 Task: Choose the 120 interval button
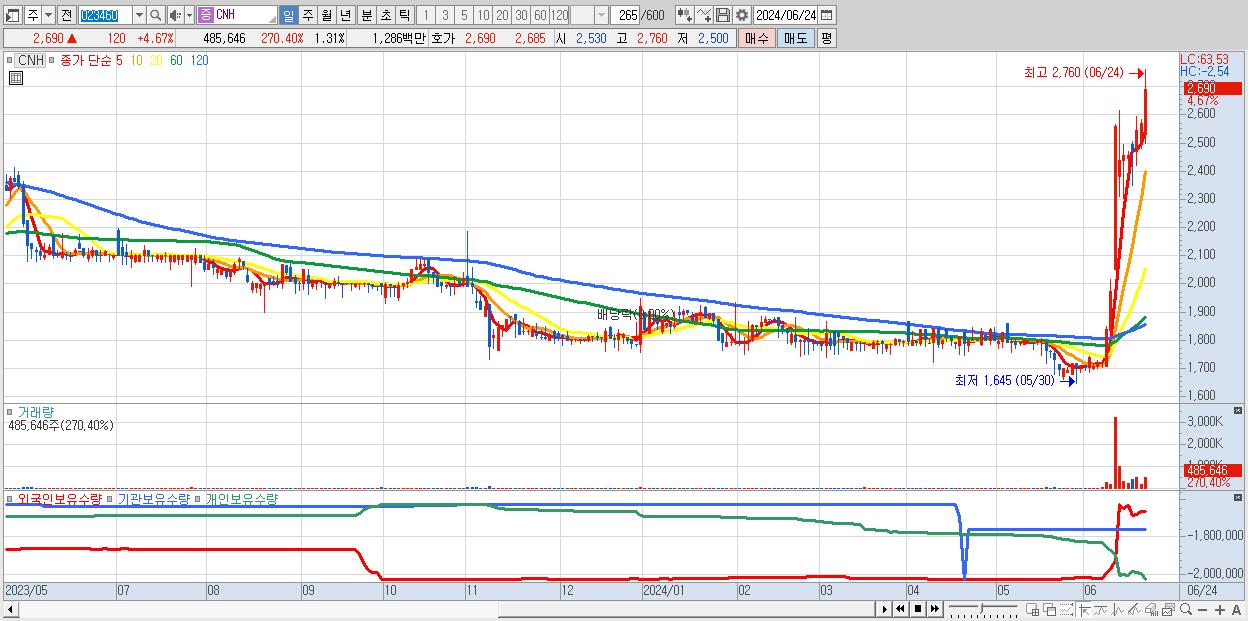click(560, 15)
